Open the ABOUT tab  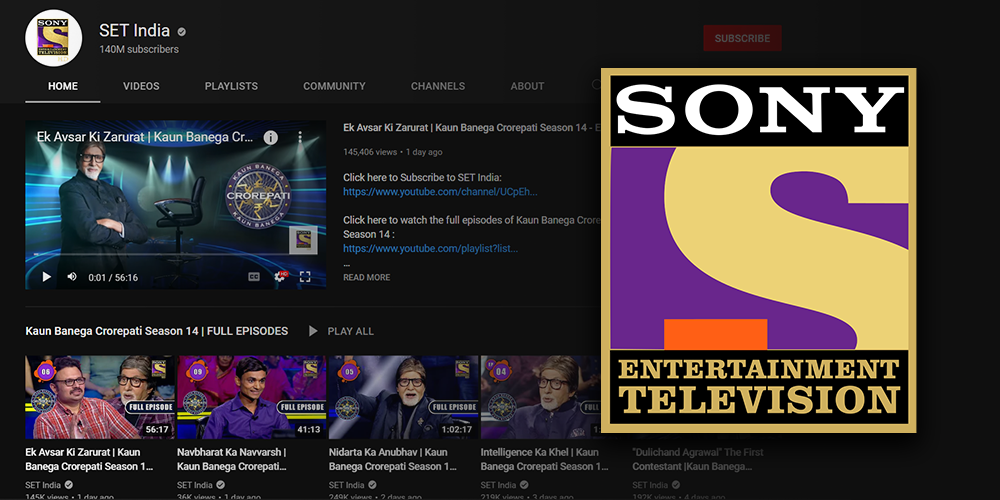[x=527, y=86]
